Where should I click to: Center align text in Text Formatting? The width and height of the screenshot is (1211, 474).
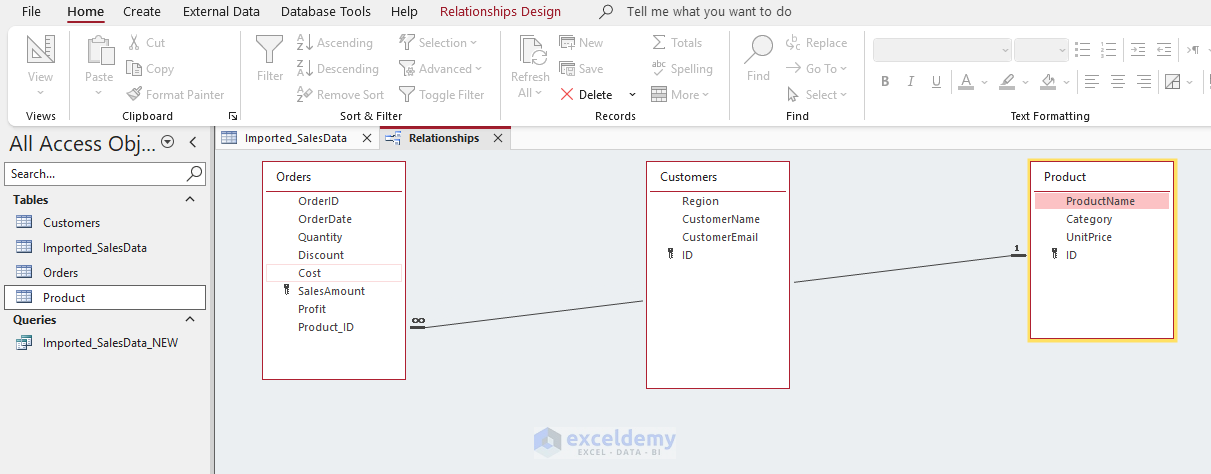tap(1118, 82)
